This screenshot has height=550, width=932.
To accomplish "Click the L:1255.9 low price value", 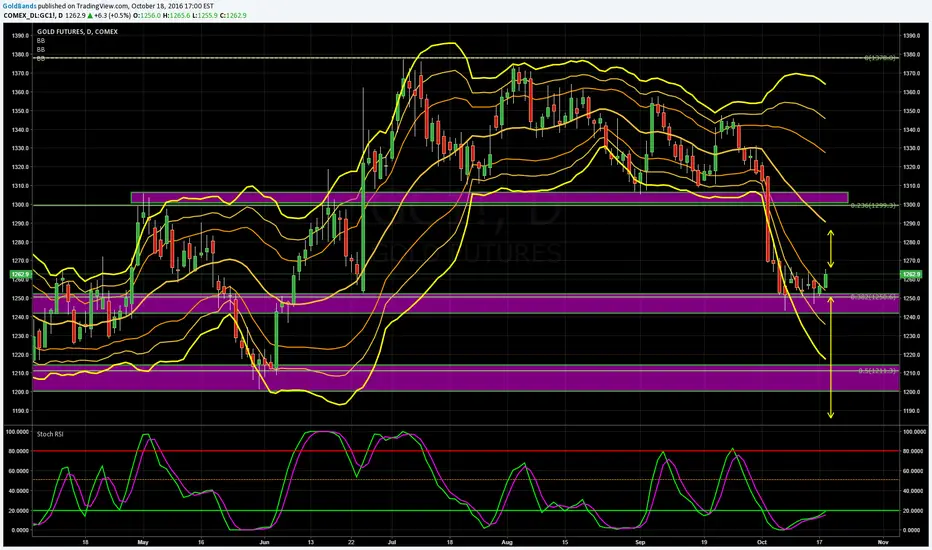I will (205, 15).
